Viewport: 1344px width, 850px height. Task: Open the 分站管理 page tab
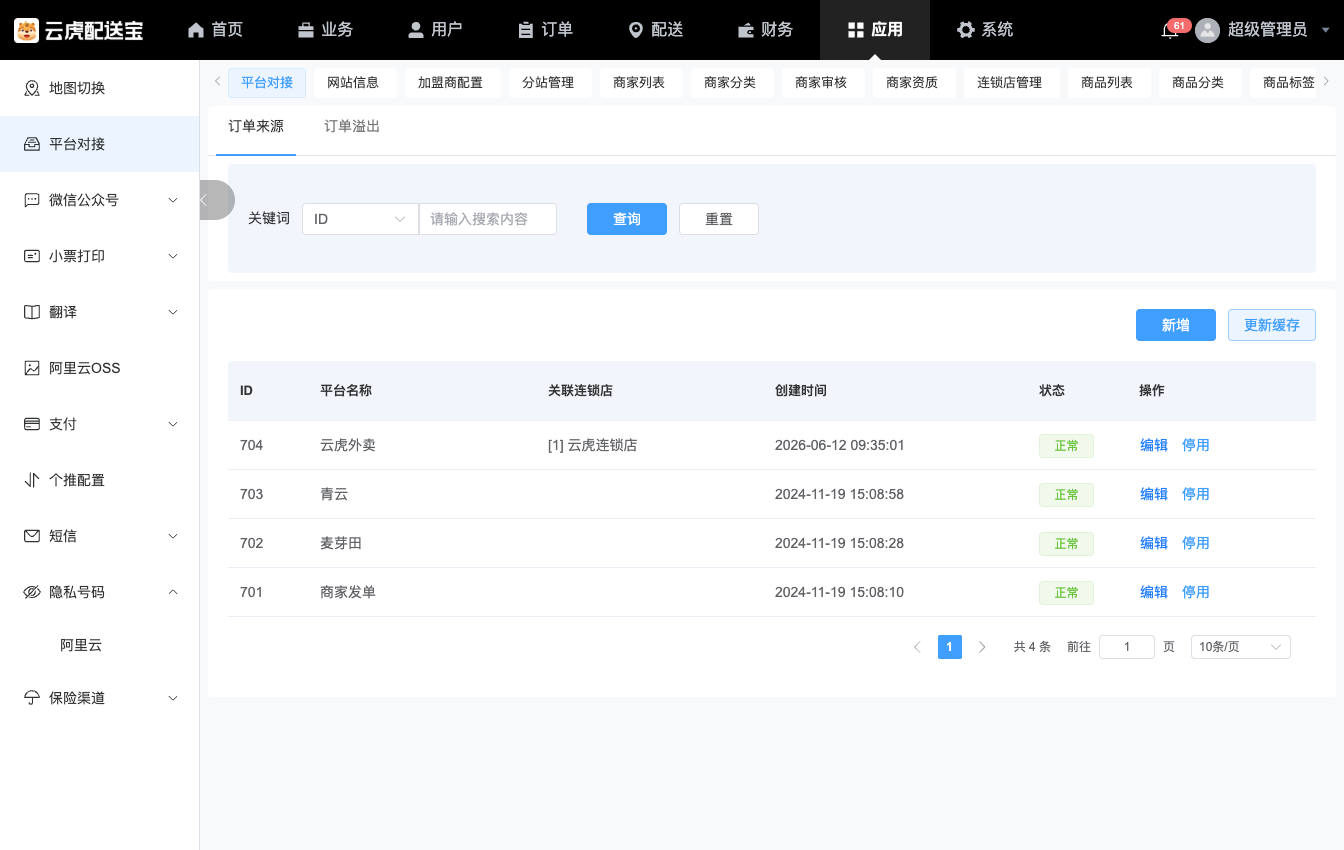(x=548, y=83)
